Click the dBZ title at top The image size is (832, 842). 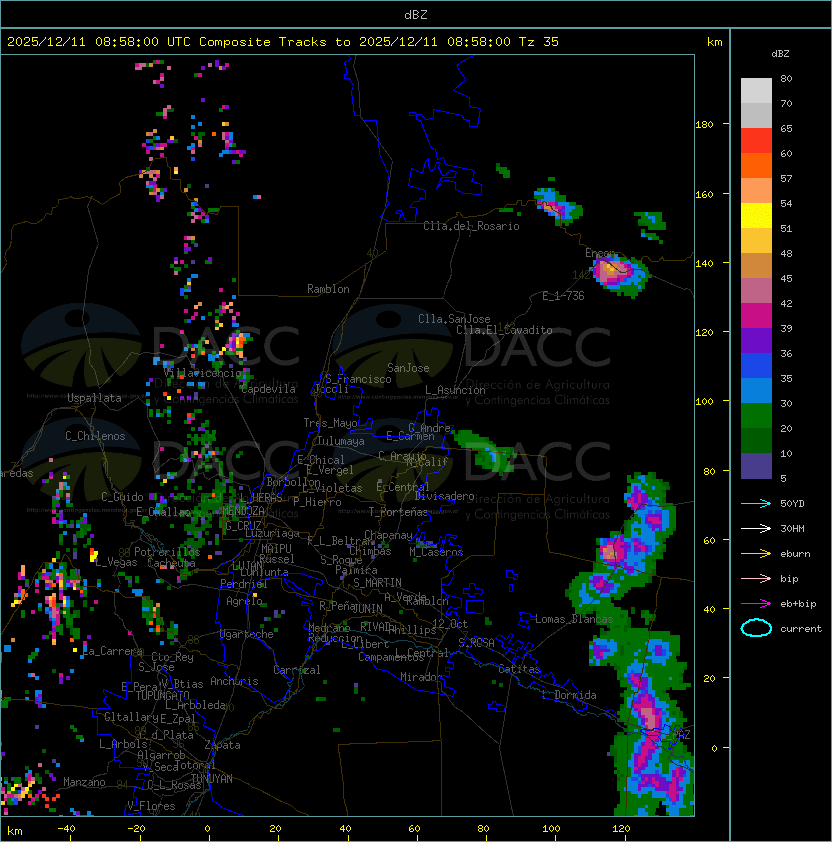(416, 15)
